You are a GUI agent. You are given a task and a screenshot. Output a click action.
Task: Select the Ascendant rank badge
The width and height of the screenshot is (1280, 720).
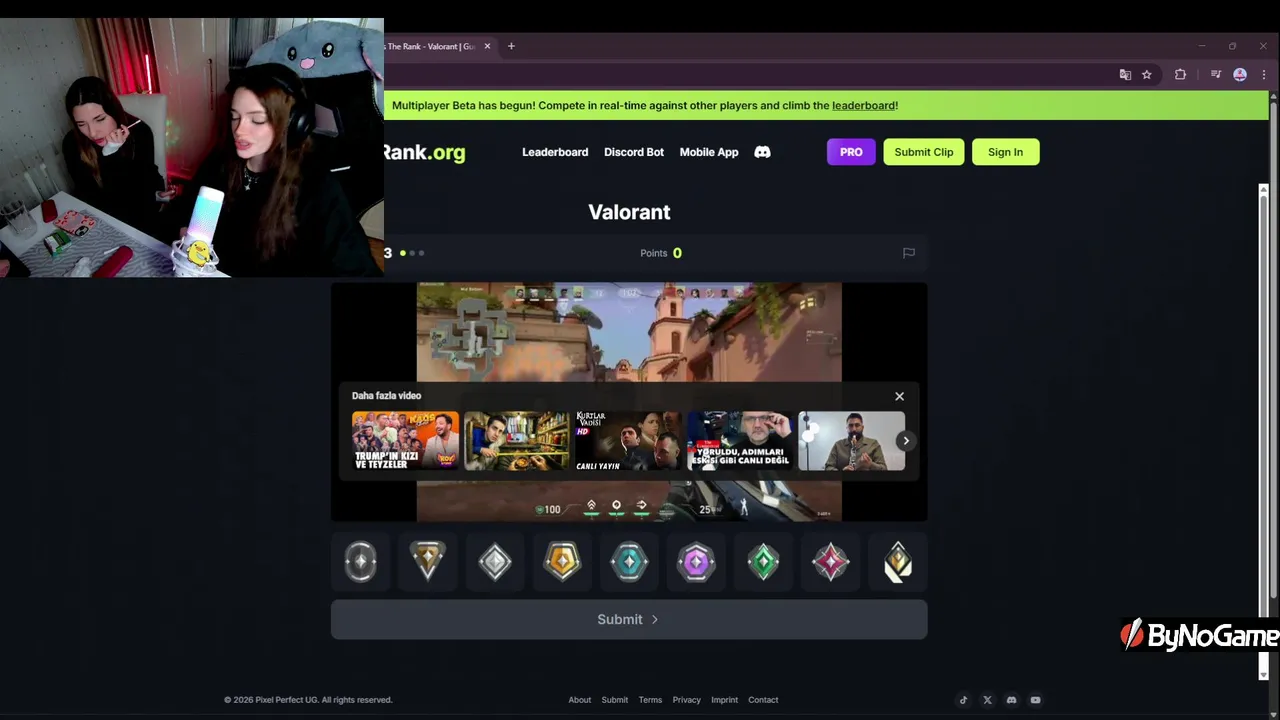pos(763,562)
